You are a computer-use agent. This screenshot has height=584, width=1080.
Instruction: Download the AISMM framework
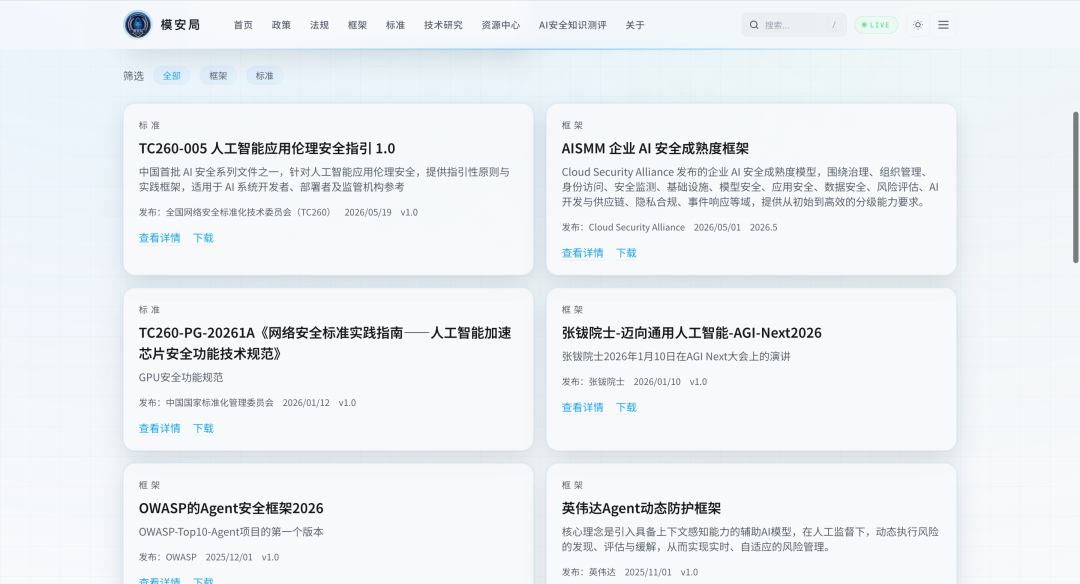click(x=626, y=253)
